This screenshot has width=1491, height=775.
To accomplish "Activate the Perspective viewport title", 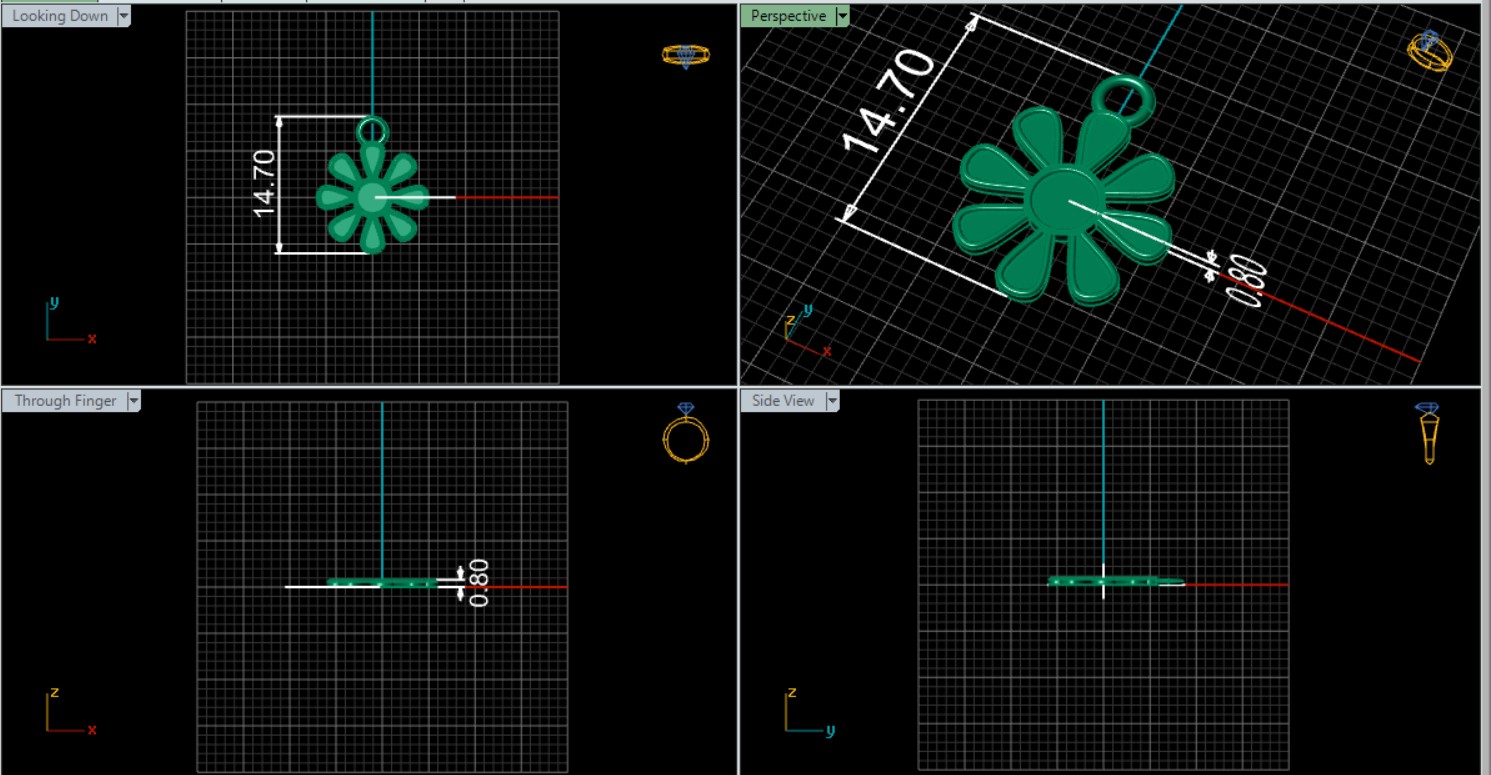I will 788,16.
